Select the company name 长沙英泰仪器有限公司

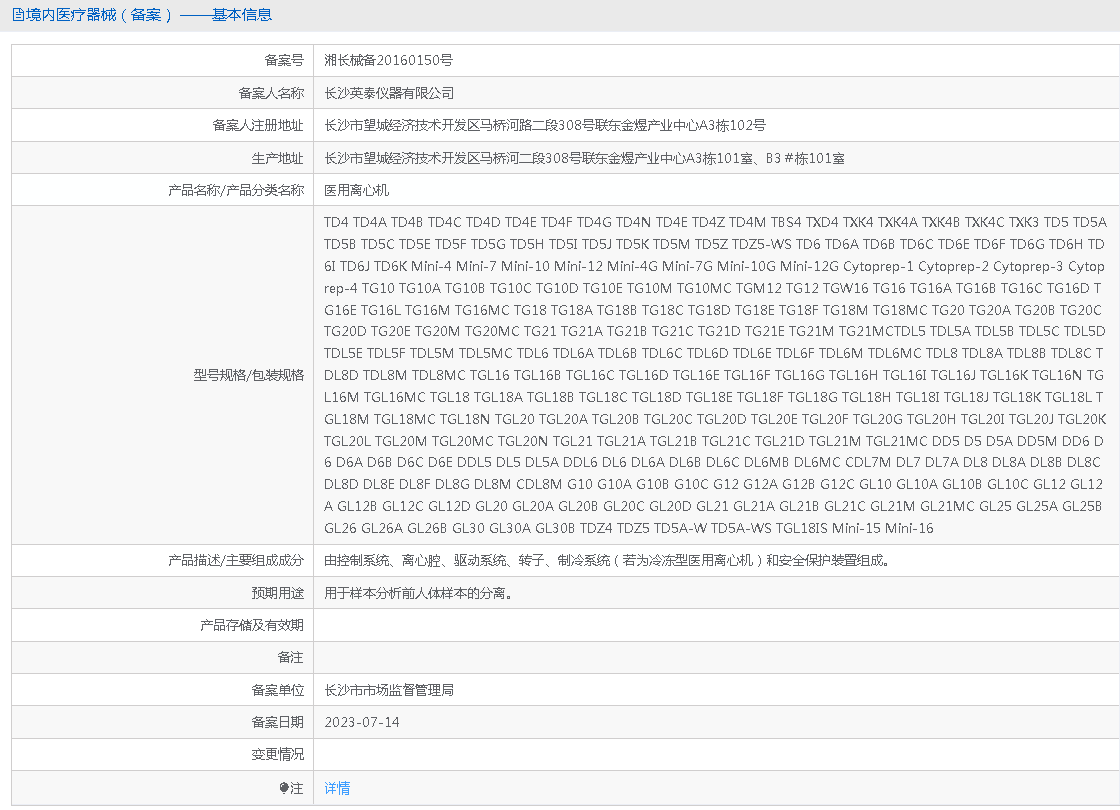389,93
